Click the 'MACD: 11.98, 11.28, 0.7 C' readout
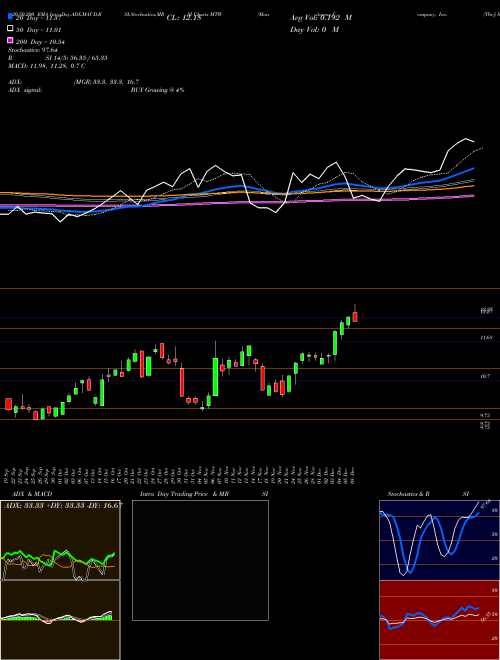500x660 pixels. pyautogui.click(x=47, y=66)
